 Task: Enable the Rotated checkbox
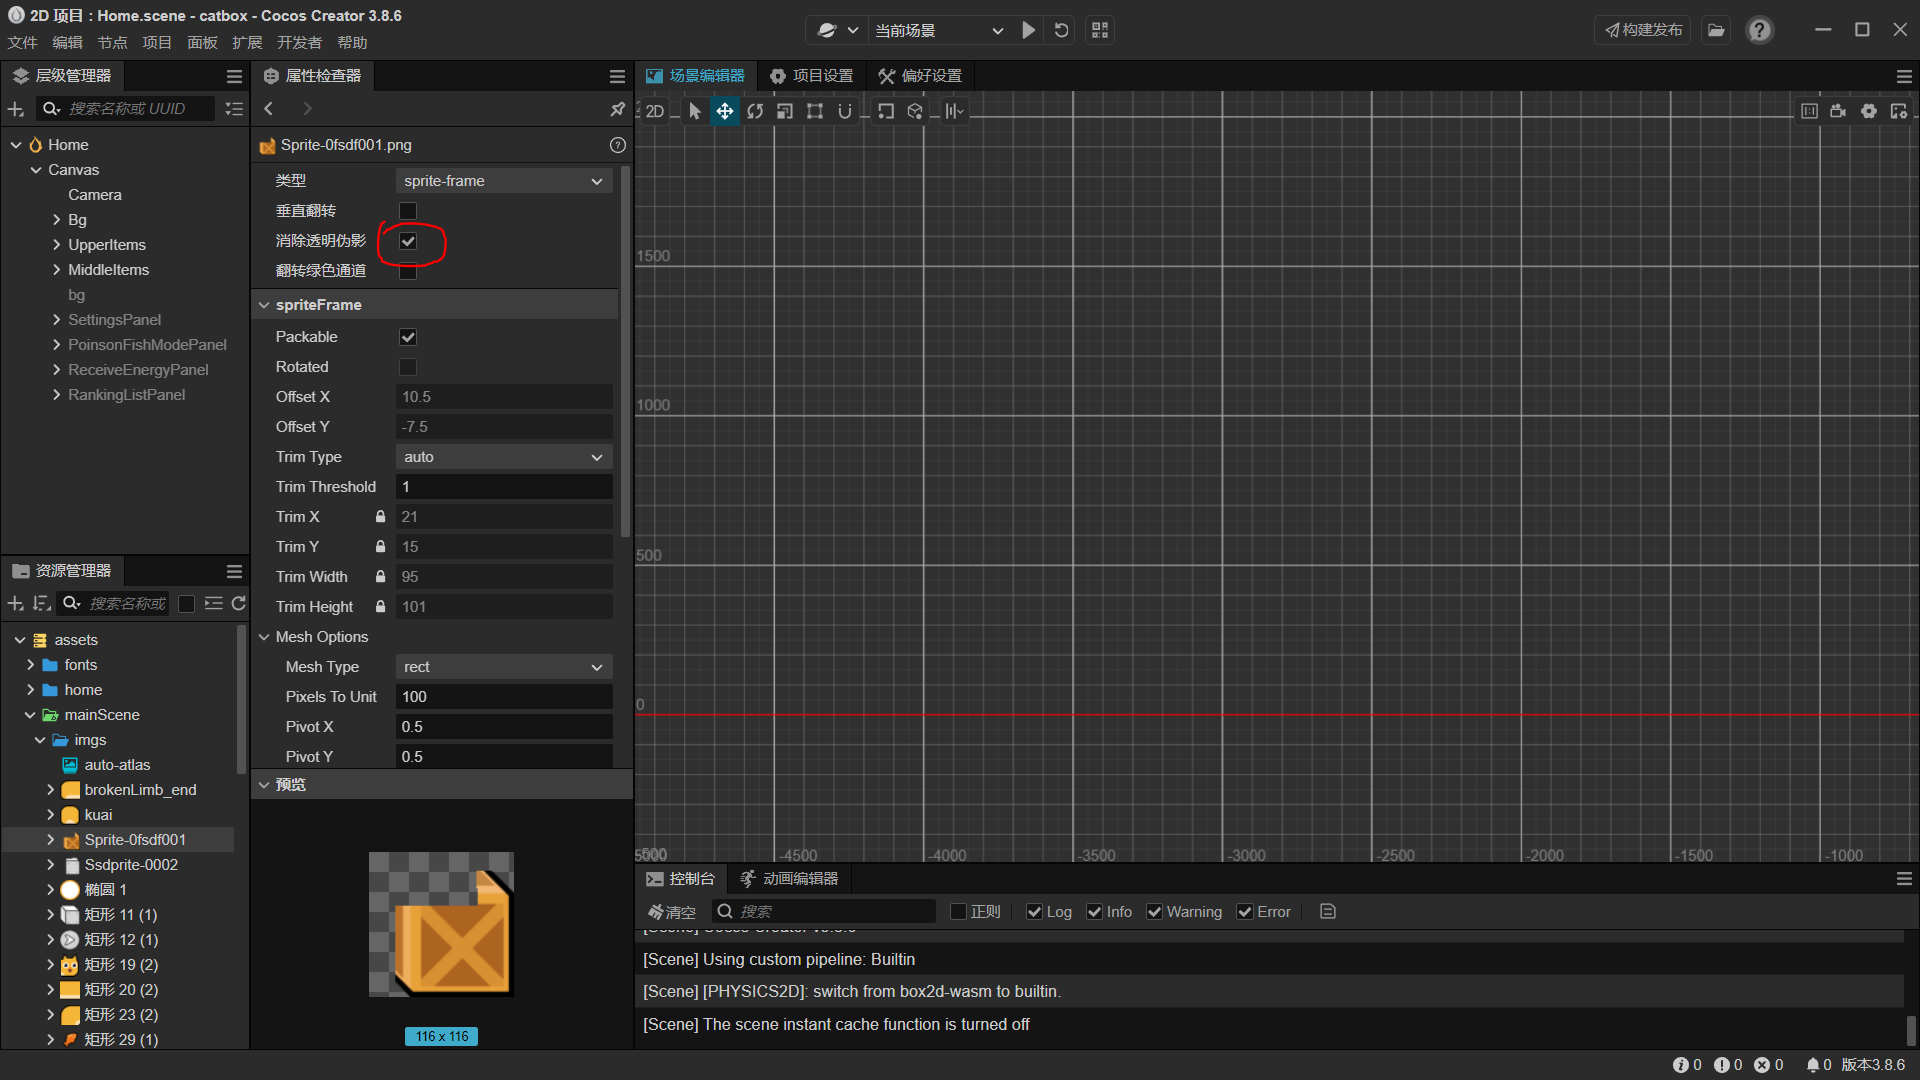coord(408,367)
